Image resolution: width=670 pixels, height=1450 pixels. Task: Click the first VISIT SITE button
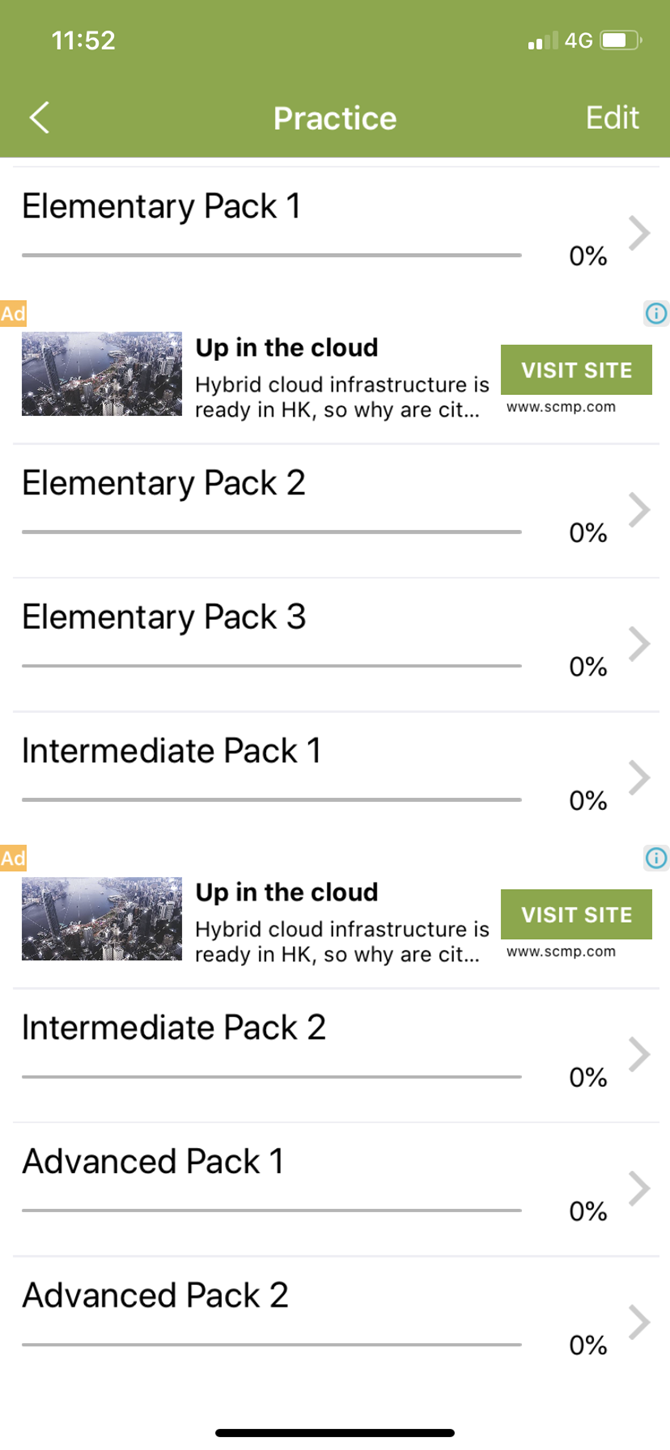[576, 370]
